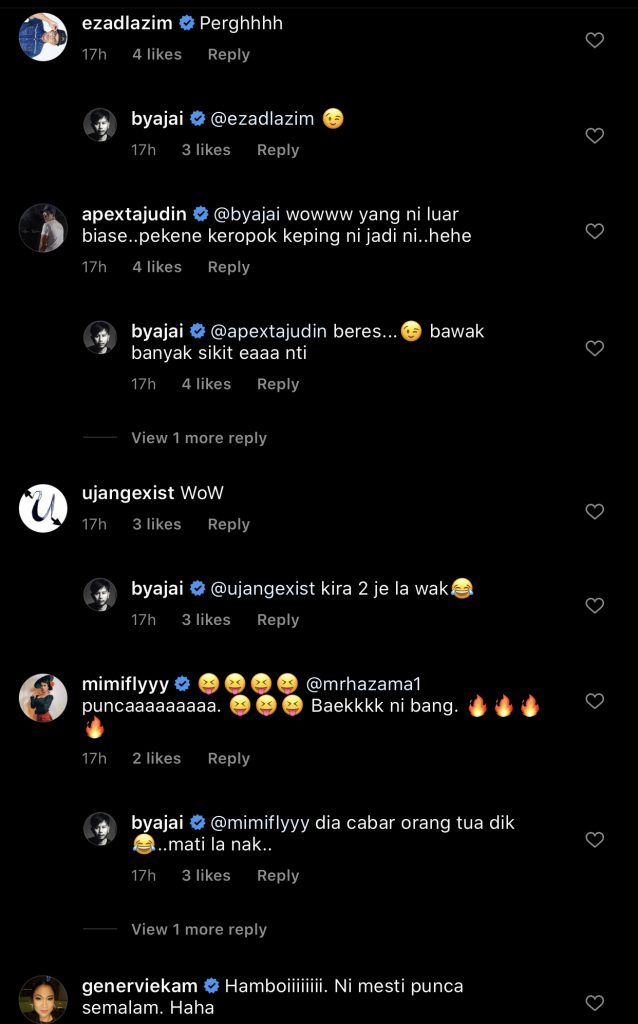Image resolution: width=638 pixels, height=1024 pixels.
Task: Open generviekam's profile avatar
Action: coord(43,998)
